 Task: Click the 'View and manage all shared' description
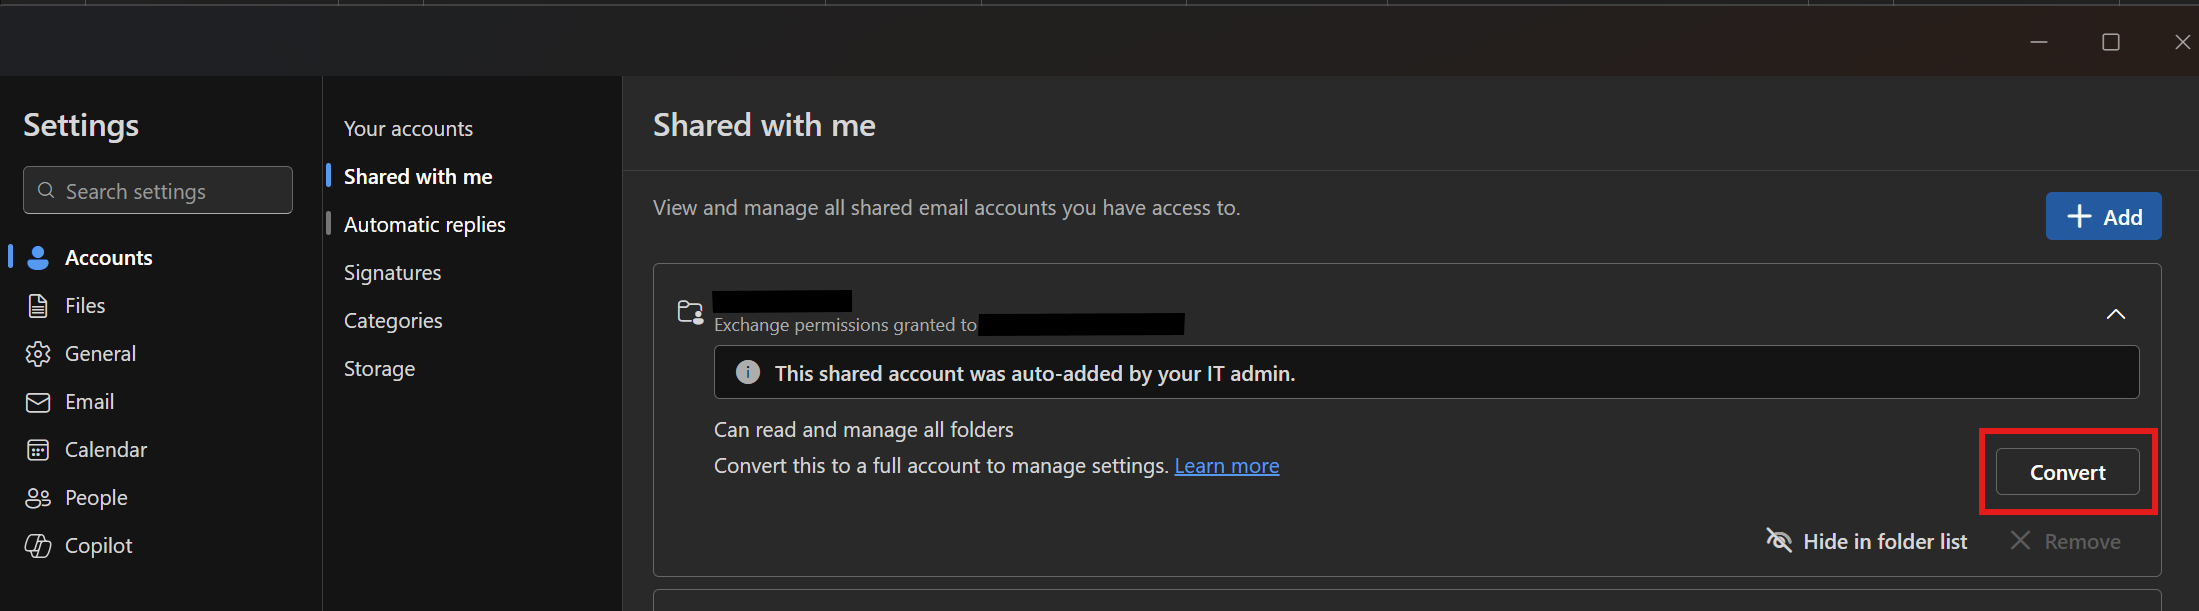[946, 208]
